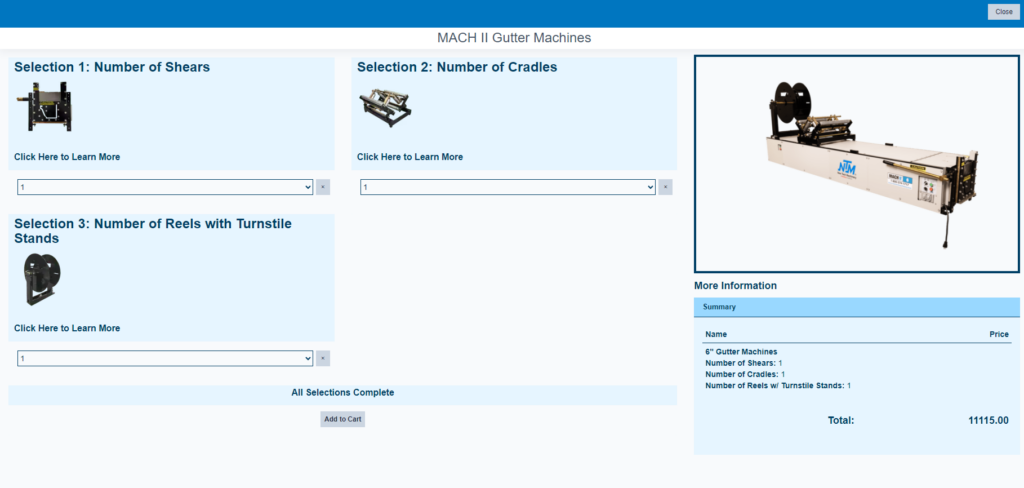
Task: Add the configured machine to cart
Action: click(x=343, y=419)
